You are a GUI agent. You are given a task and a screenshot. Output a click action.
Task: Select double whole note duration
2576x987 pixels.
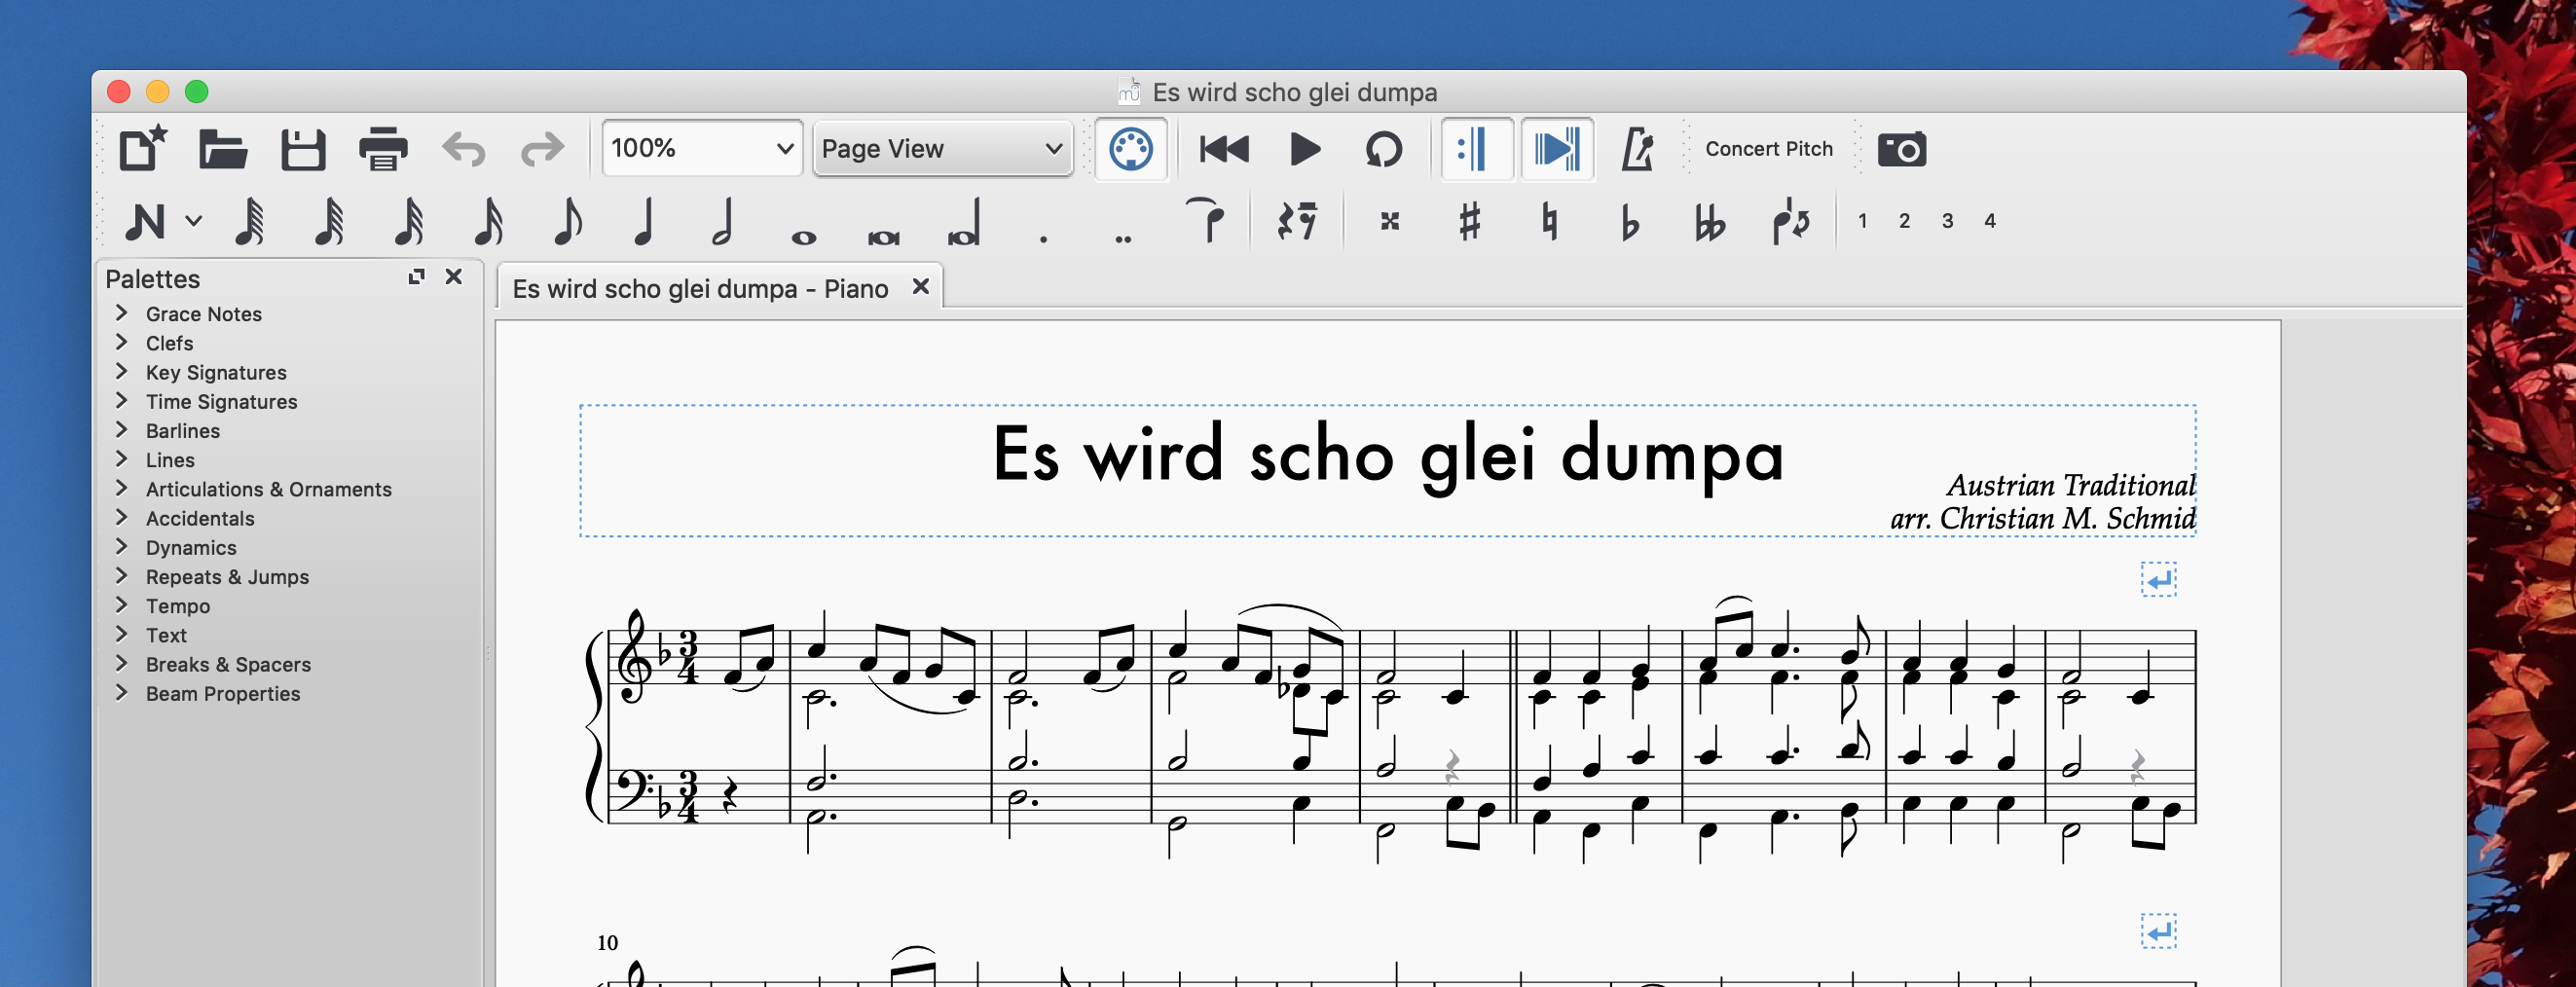(x=884, y=238)
